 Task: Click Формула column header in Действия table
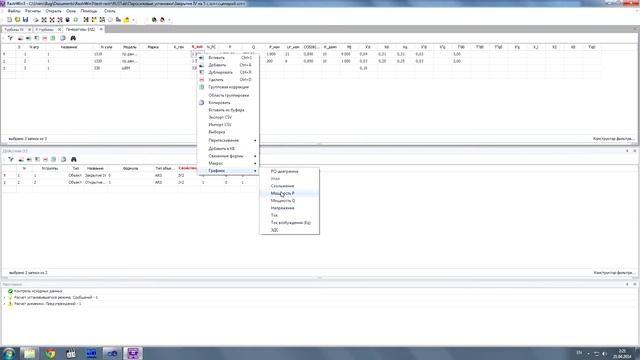(x=130, y=168)
